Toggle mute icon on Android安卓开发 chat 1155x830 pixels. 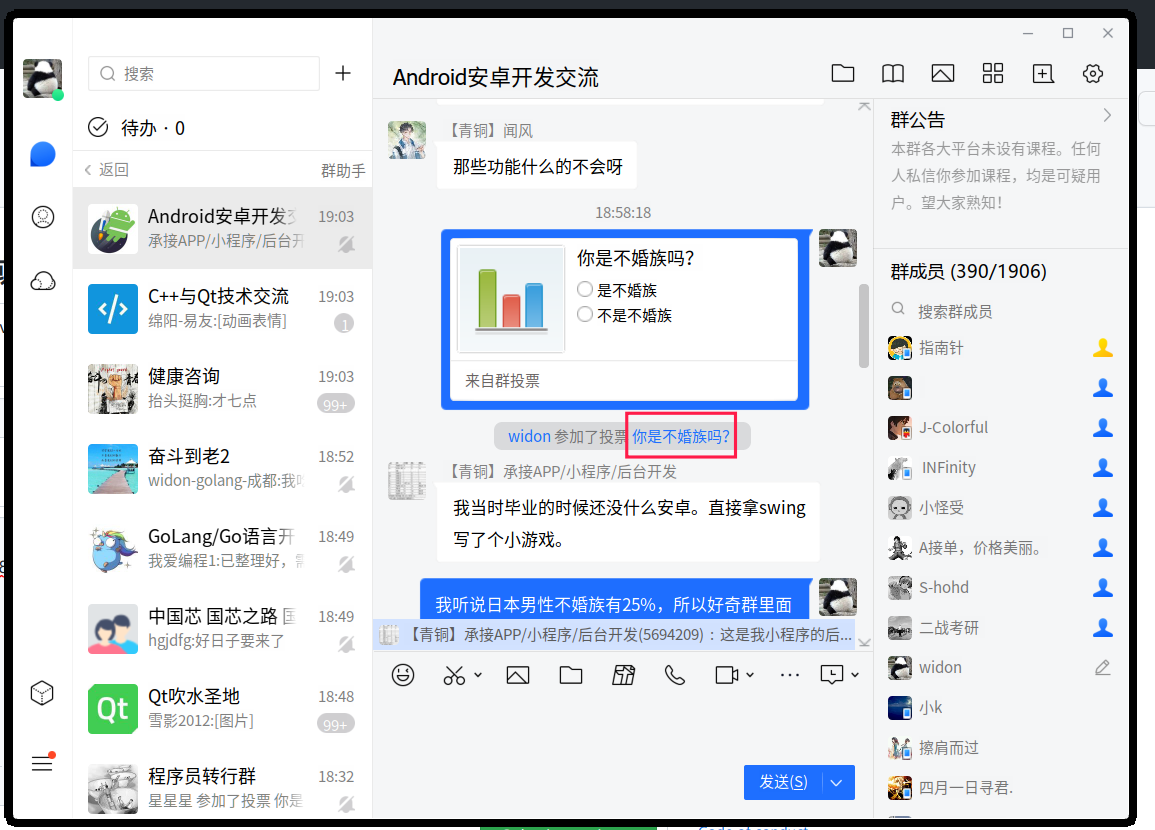pos(346,244)
